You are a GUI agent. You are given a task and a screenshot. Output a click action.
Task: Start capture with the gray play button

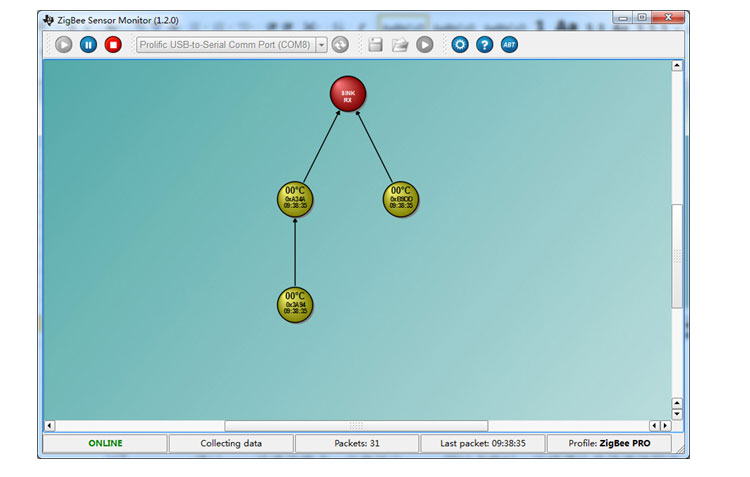tap(63, 45)
